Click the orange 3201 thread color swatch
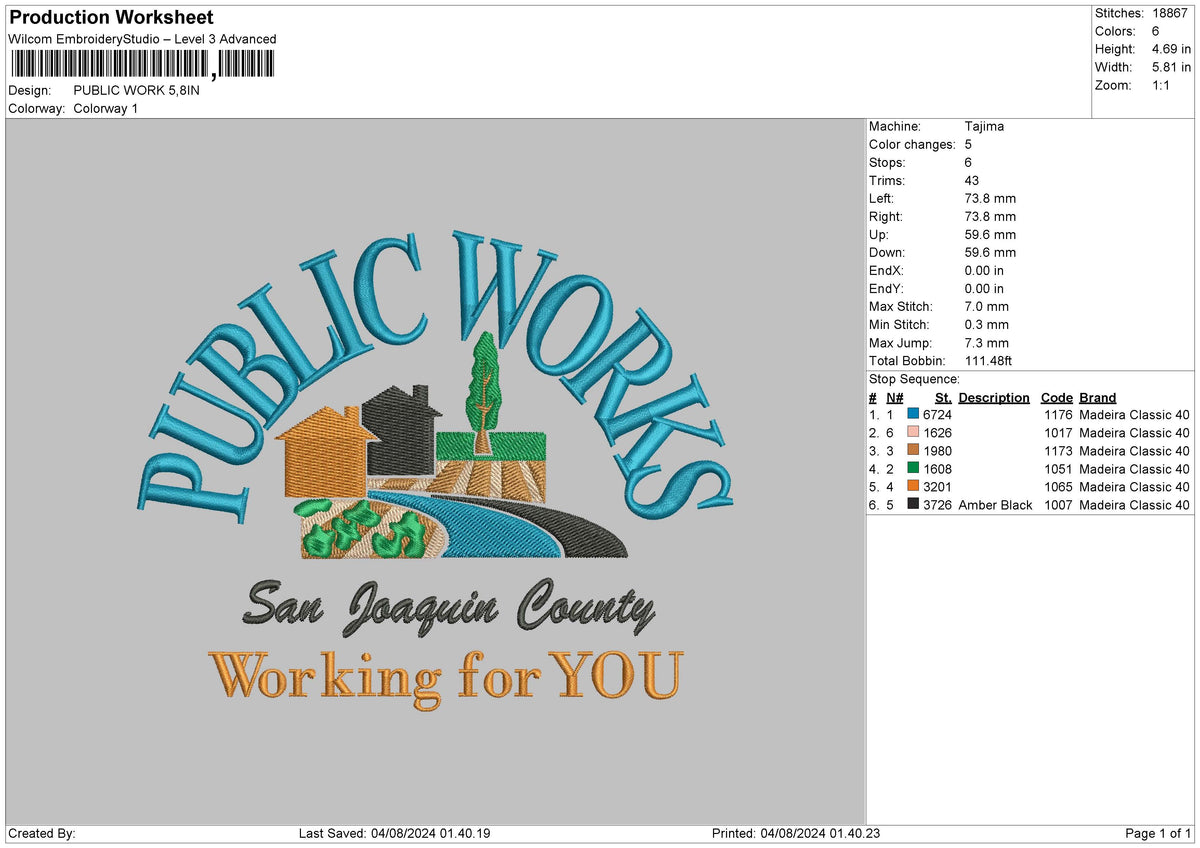This screenshot has width=1200, height=848. [x=913, y=486]
